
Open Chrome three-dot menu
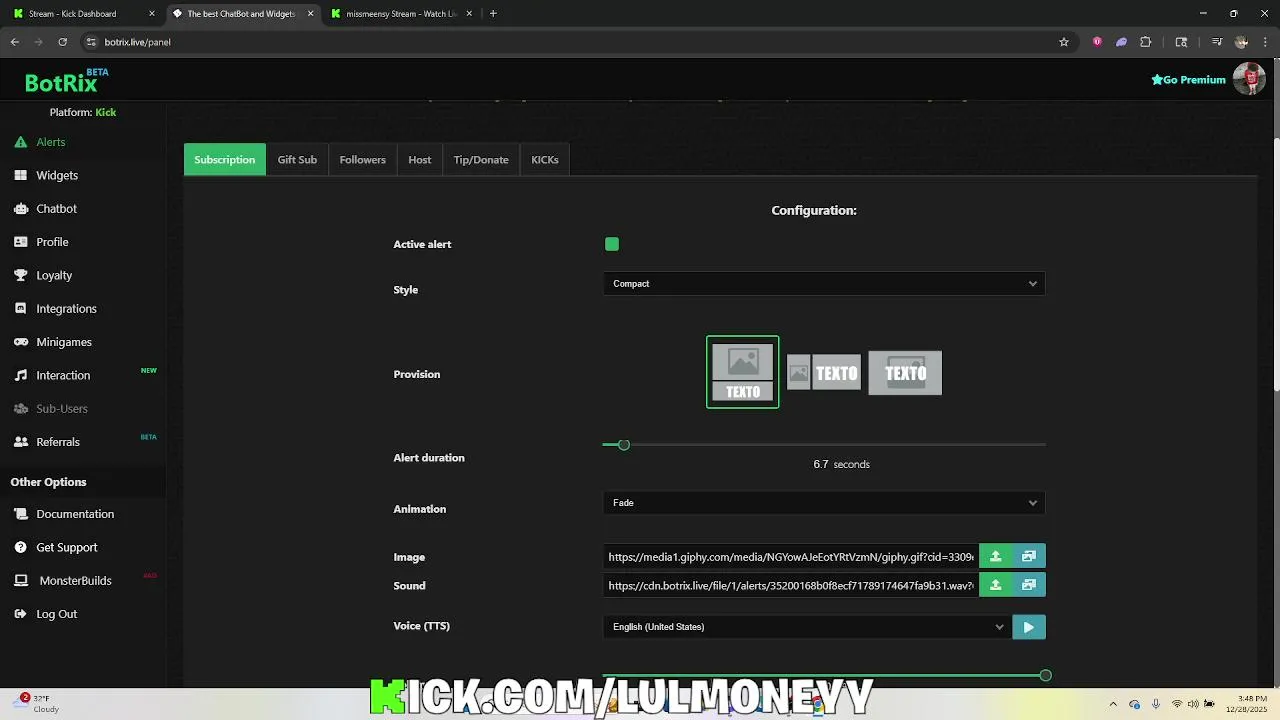1265,42
